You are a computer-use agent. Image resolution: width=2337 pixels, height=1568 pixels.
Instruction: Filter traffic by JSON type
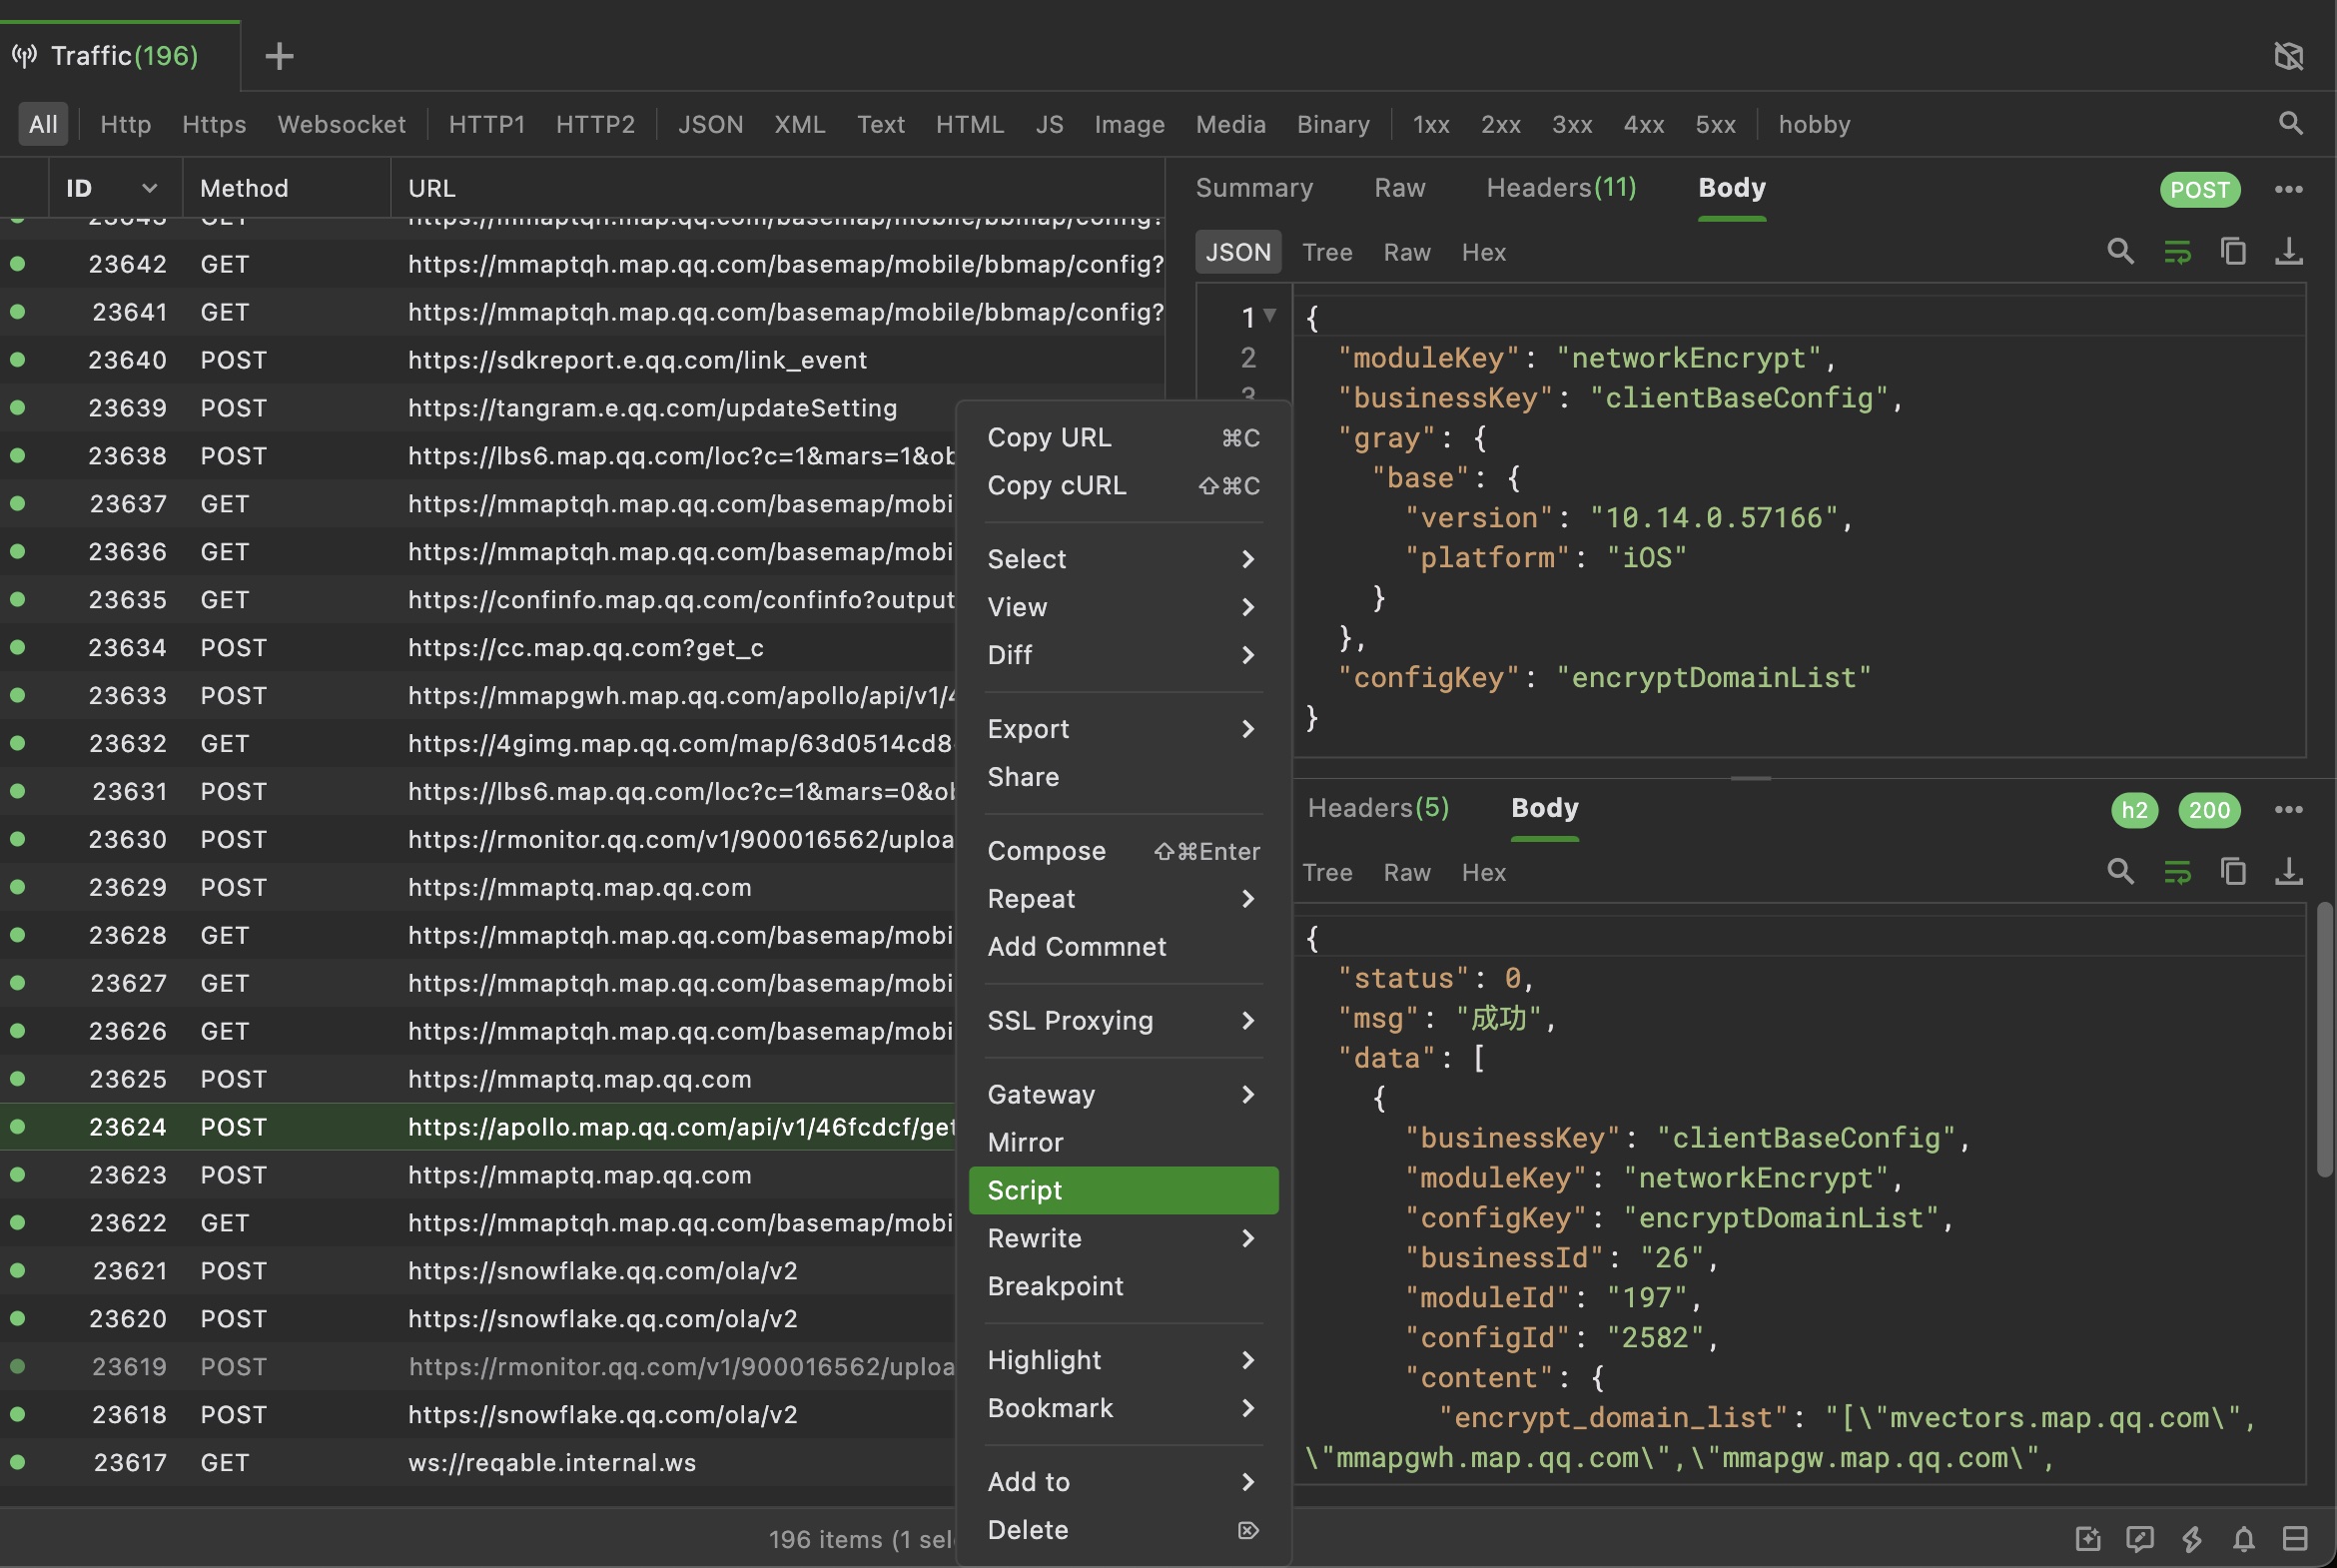pos(710,124)
